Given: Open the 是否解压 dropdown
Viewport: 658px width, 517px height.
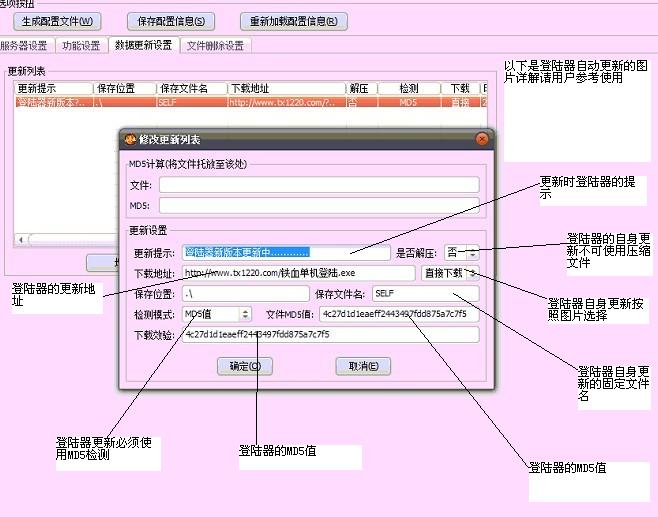Looking at the screenshot, I should [x=462, y=253].
